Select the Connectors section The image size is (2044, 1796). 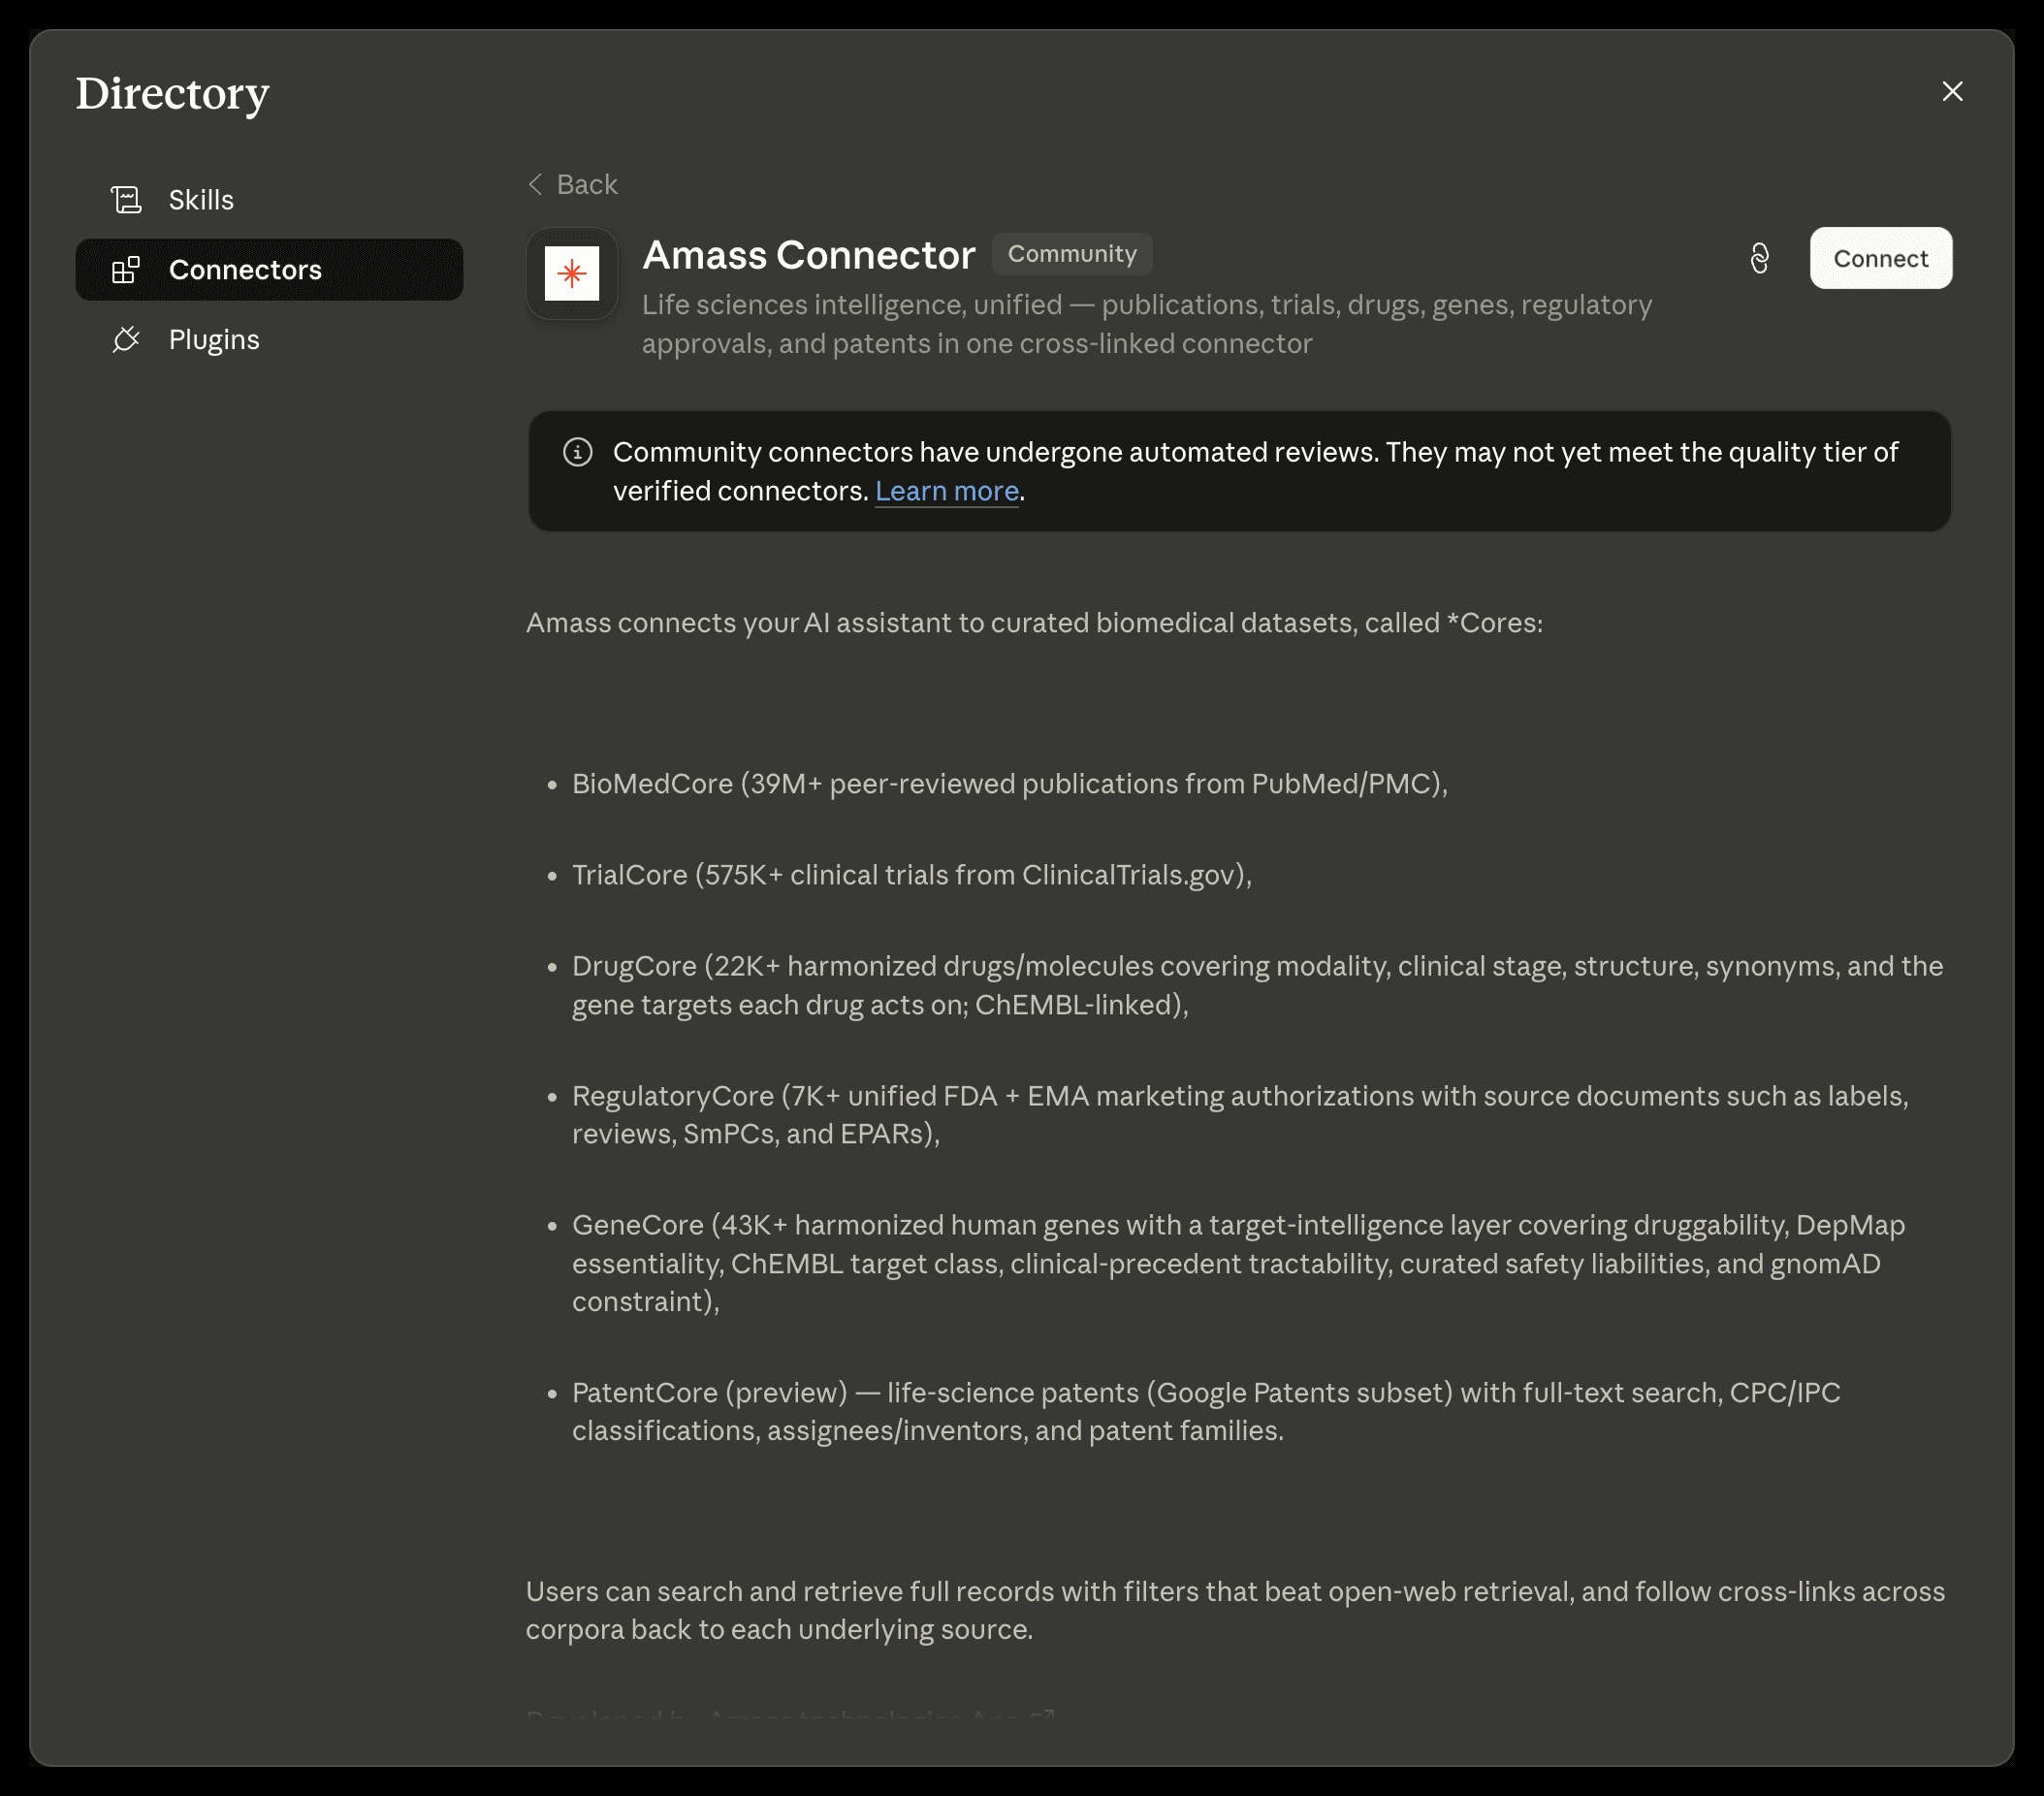pos(269,270)
